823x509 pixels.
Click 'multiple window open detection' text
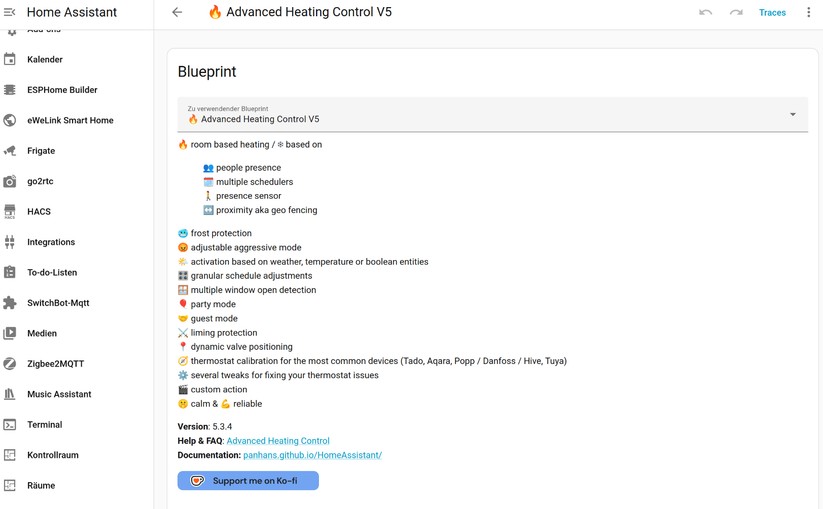(x=254, y=290)
